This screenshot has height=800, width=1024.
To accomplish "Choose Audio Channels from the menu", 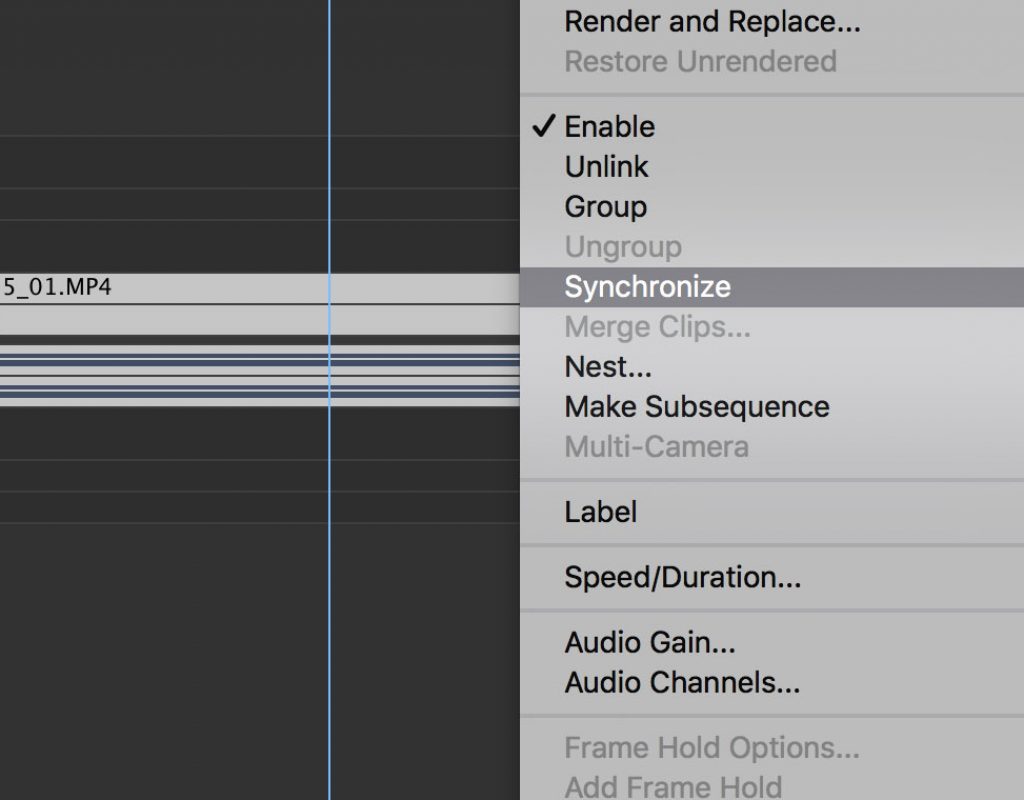I will point(682,683).
